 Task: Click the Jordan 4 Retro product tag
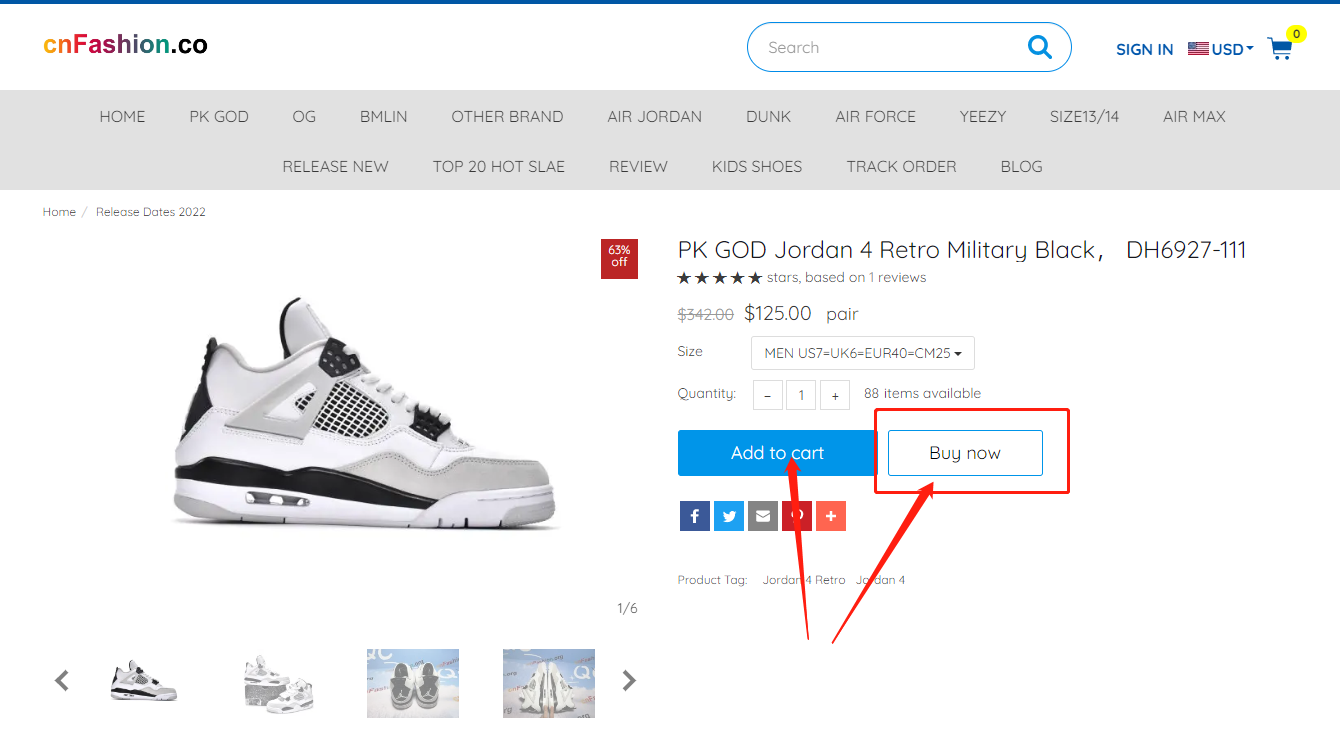coord(804,580)
